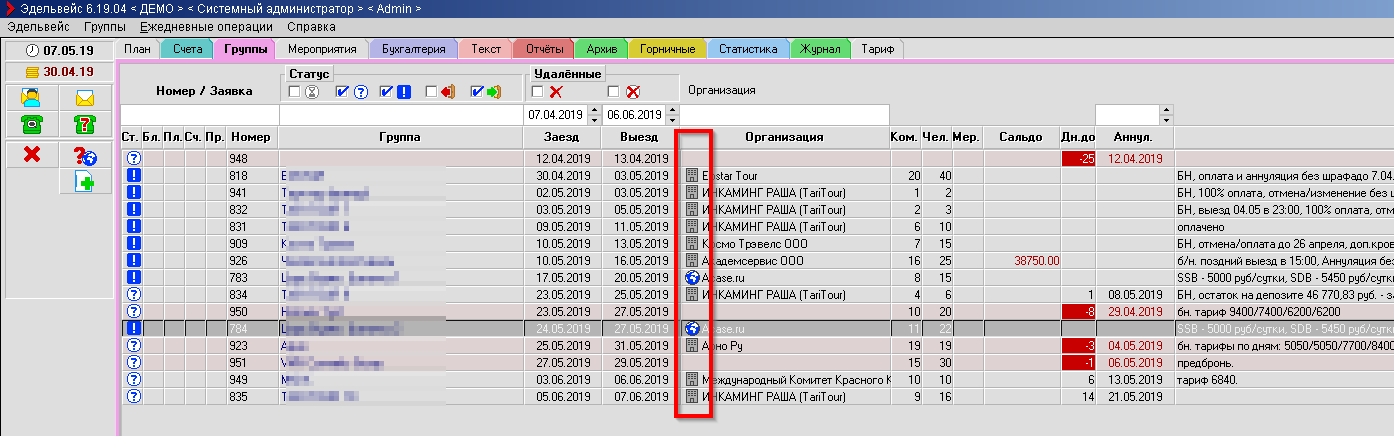Click the guest person icon in left panel
Screen dimensions: 1394x436
(31, 98)
